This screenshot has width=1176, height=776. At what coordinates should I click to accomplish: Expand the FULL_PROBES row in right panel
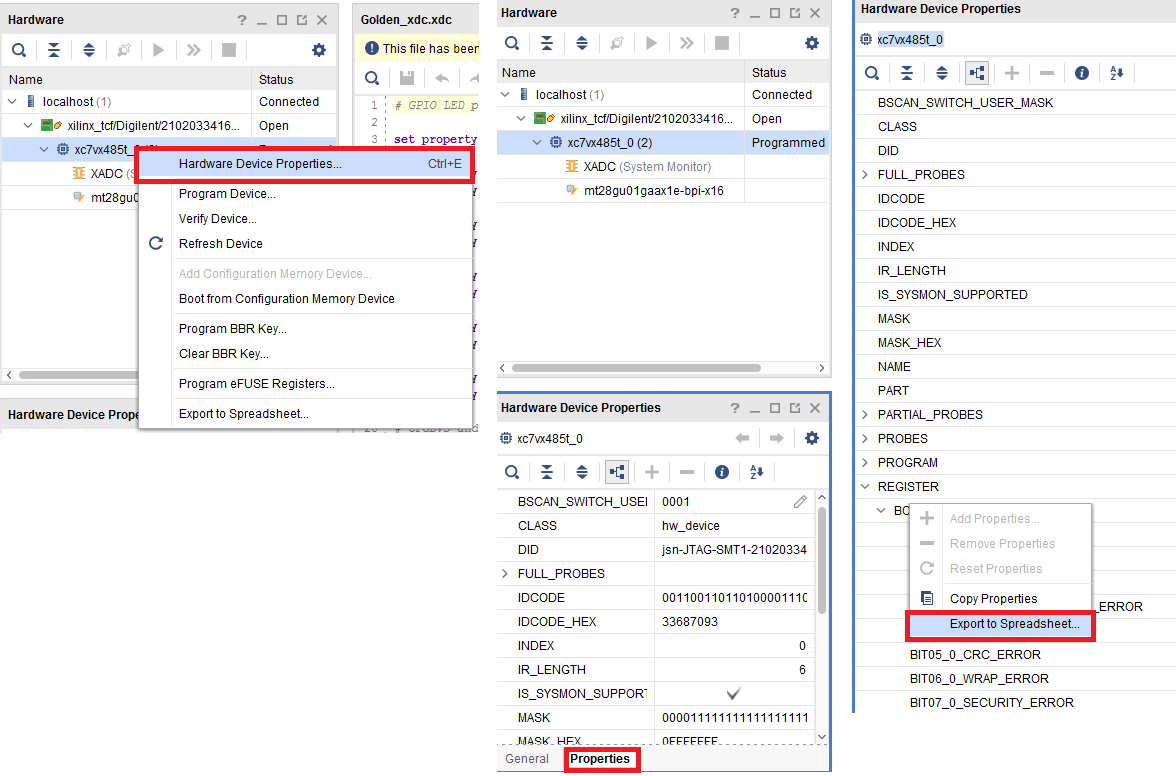click(865, 175)
